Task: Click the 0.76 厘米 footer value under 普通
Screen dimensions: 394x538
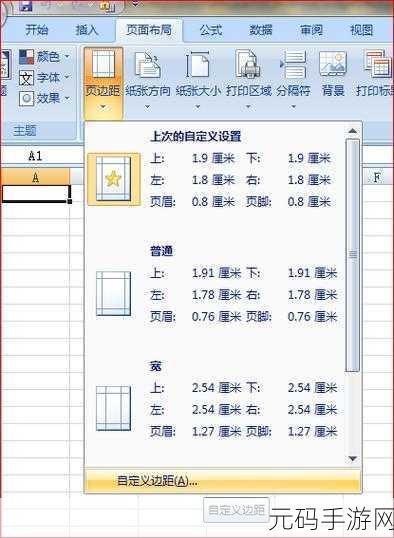Action: (312, 317)
